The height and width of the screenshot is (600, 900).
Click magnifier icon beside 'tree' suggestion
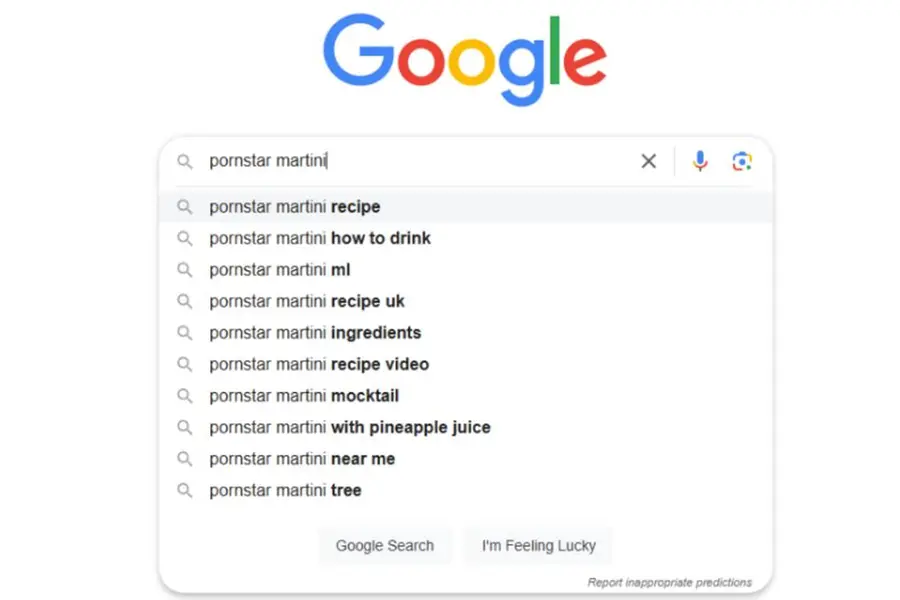click(x=184, y=490)
